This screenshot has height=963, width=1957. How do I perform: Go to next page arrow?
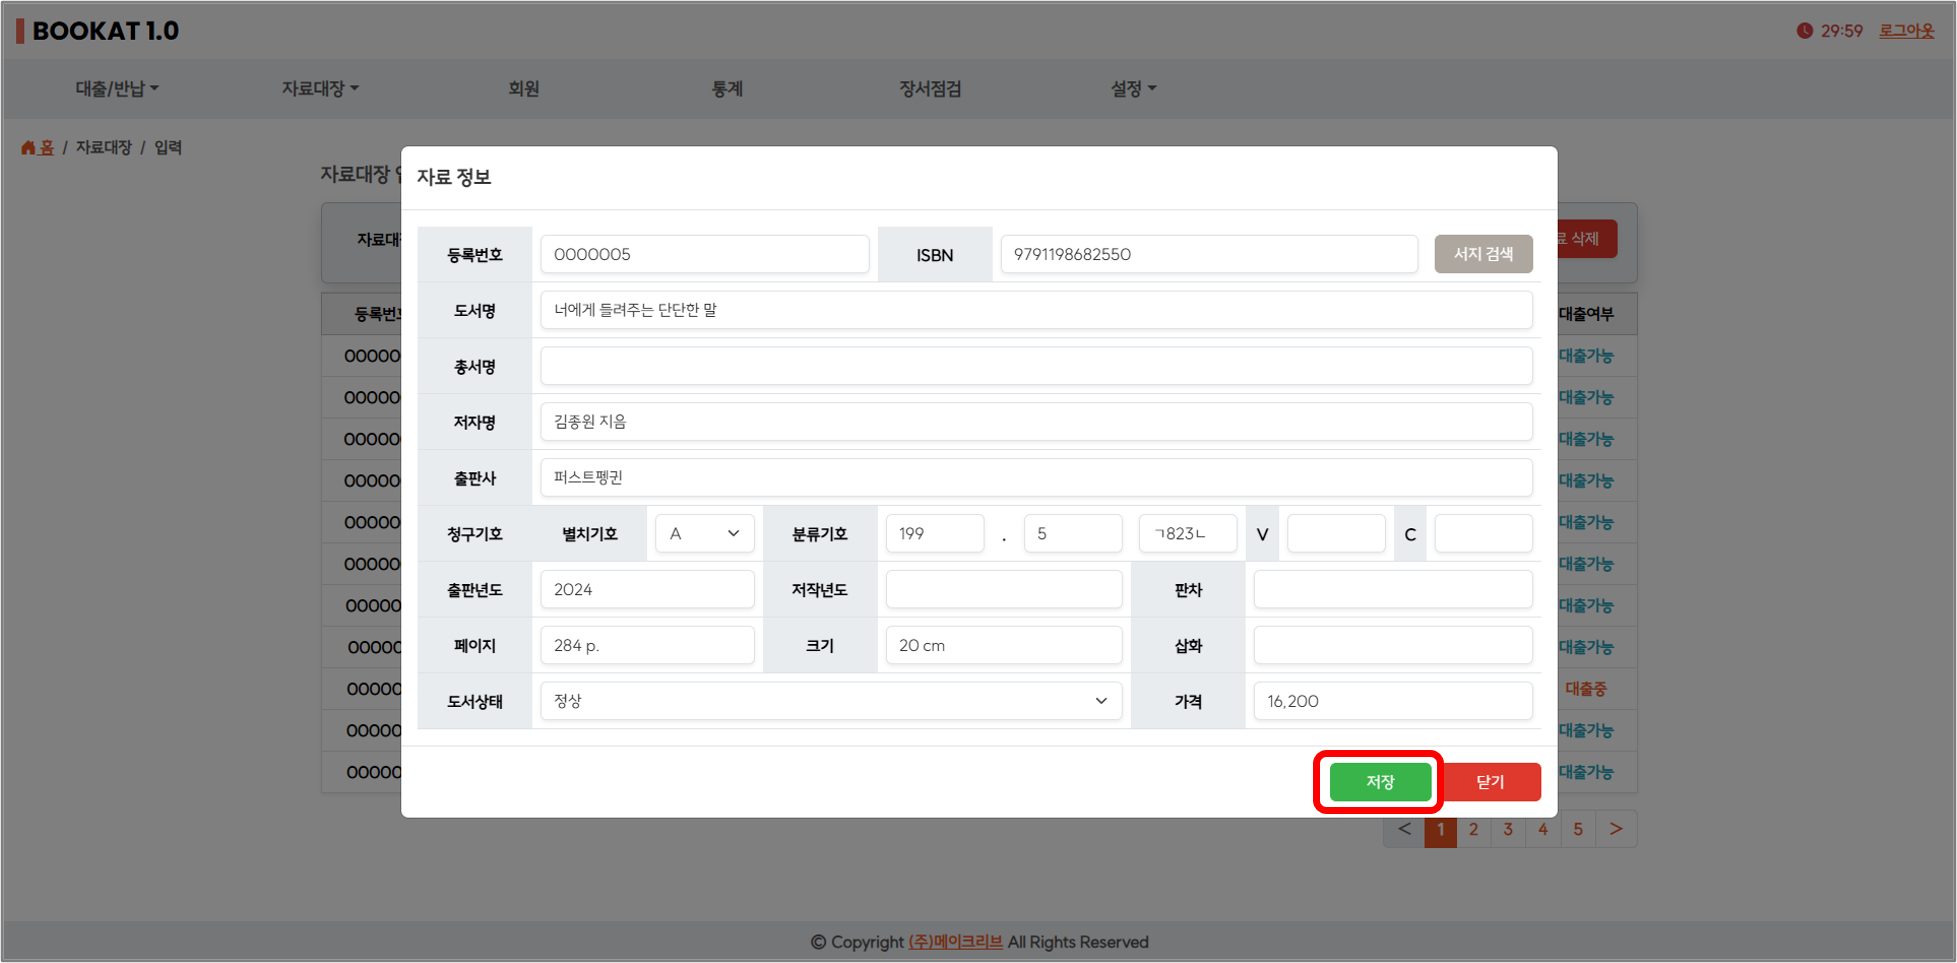click(x=1615, y=829)
